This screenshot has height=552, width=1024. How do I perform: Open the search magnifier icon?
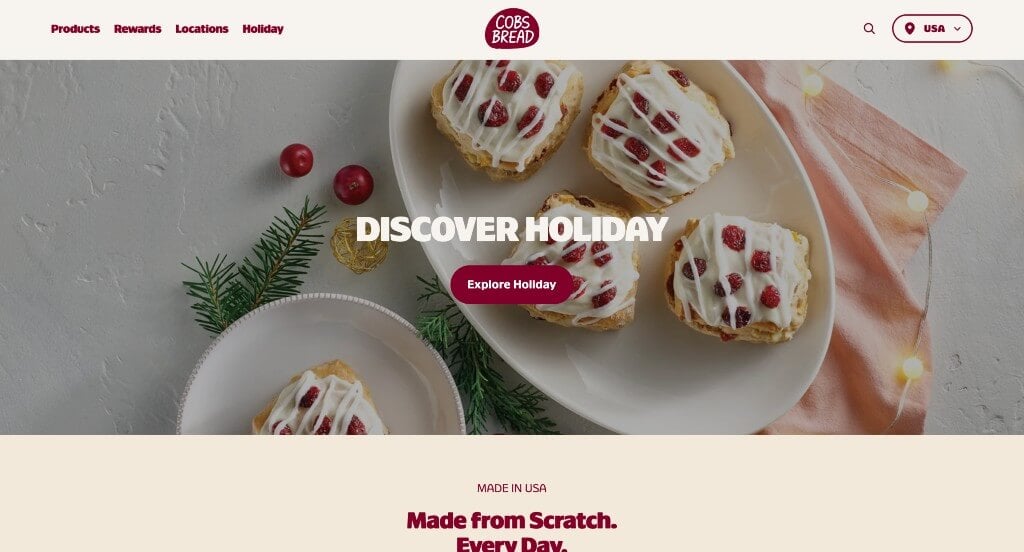click(869, 29)
